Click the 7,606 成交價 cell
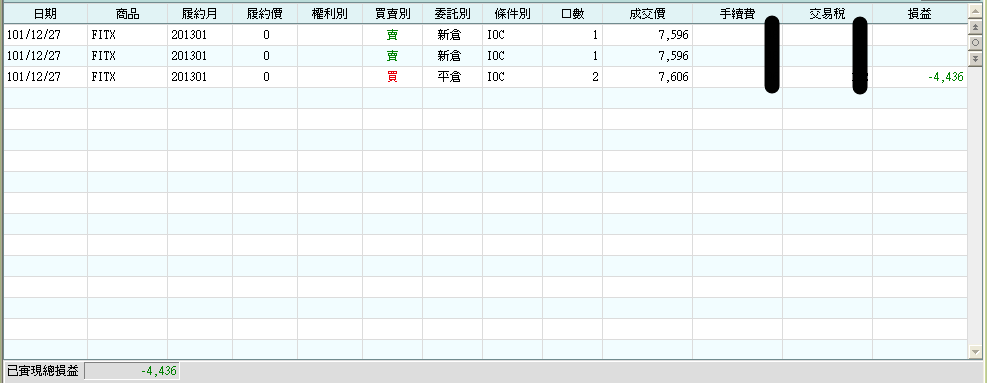Viewport: 987px width, 383px height. [x=647, y=77]
